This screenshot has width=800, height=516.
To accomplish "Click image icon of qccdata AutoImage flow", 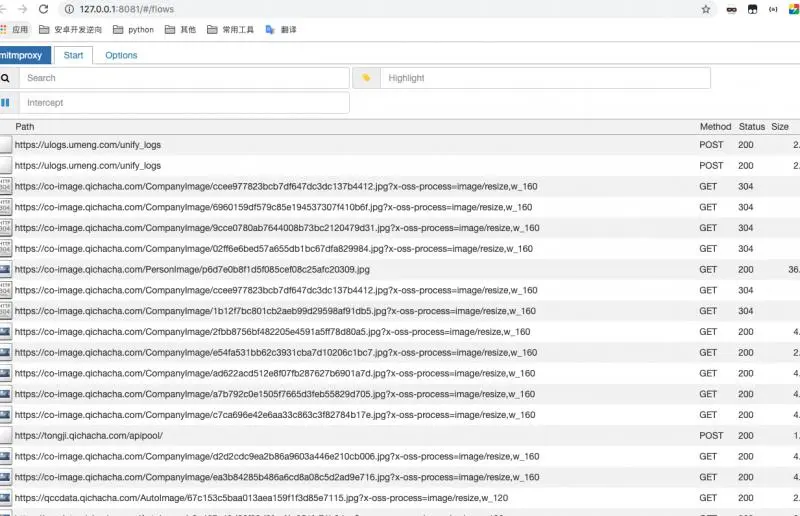I will pos(5,498).
